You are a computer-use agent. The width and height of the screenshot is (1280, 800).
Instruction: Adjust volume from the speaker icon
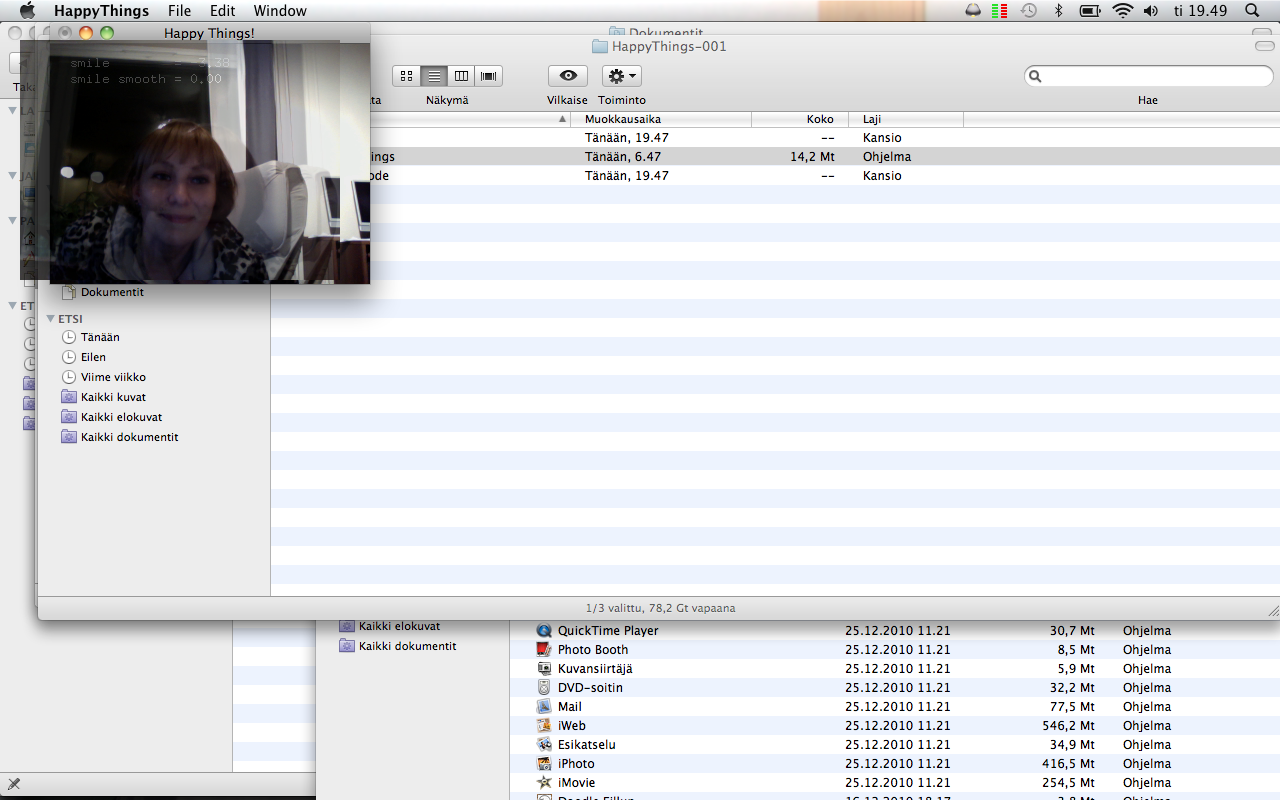(x=1150, y=11)
